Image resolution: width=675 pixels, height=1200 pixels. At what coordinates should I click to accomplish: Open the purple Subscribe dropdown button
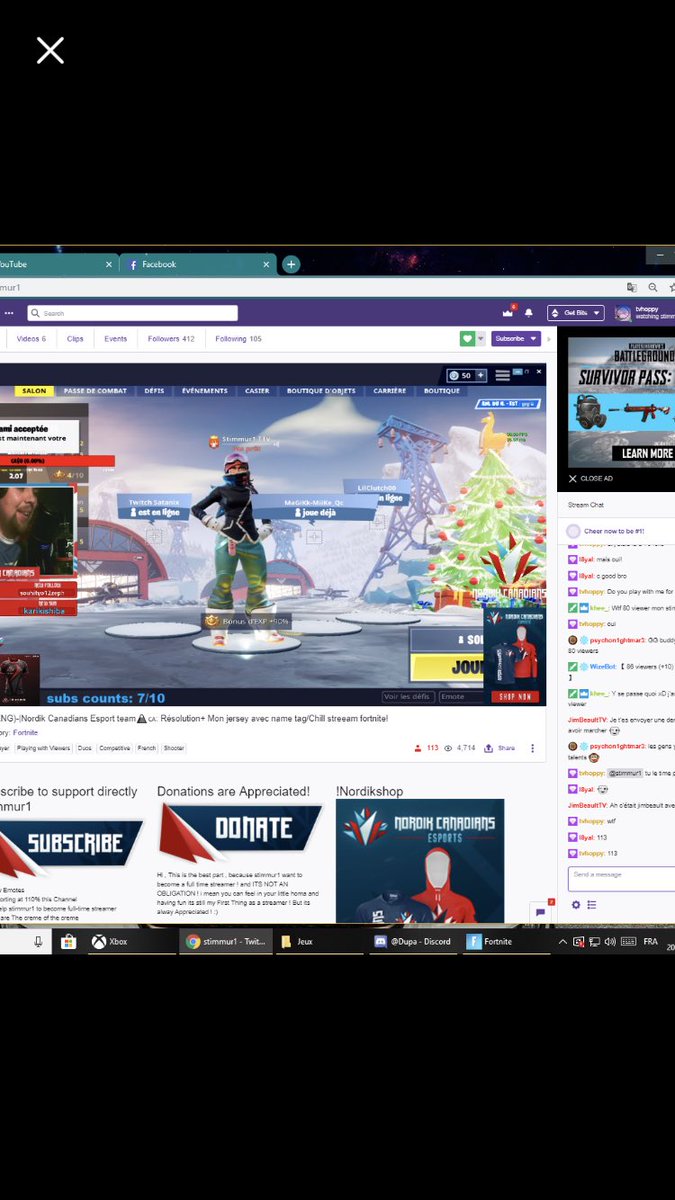click(516, 339)
